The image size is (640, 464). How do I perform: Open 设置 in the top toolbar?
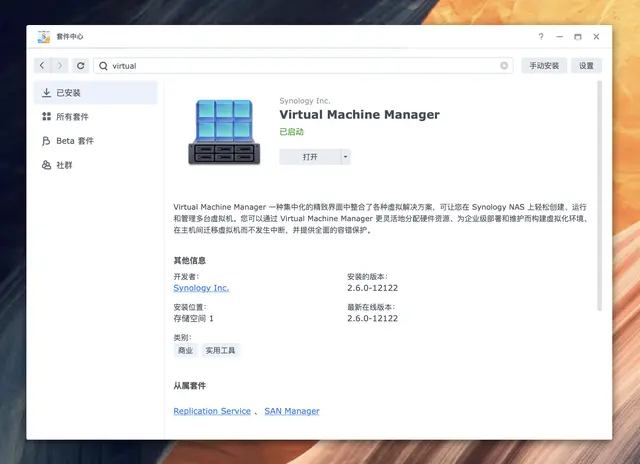[586, 66]
